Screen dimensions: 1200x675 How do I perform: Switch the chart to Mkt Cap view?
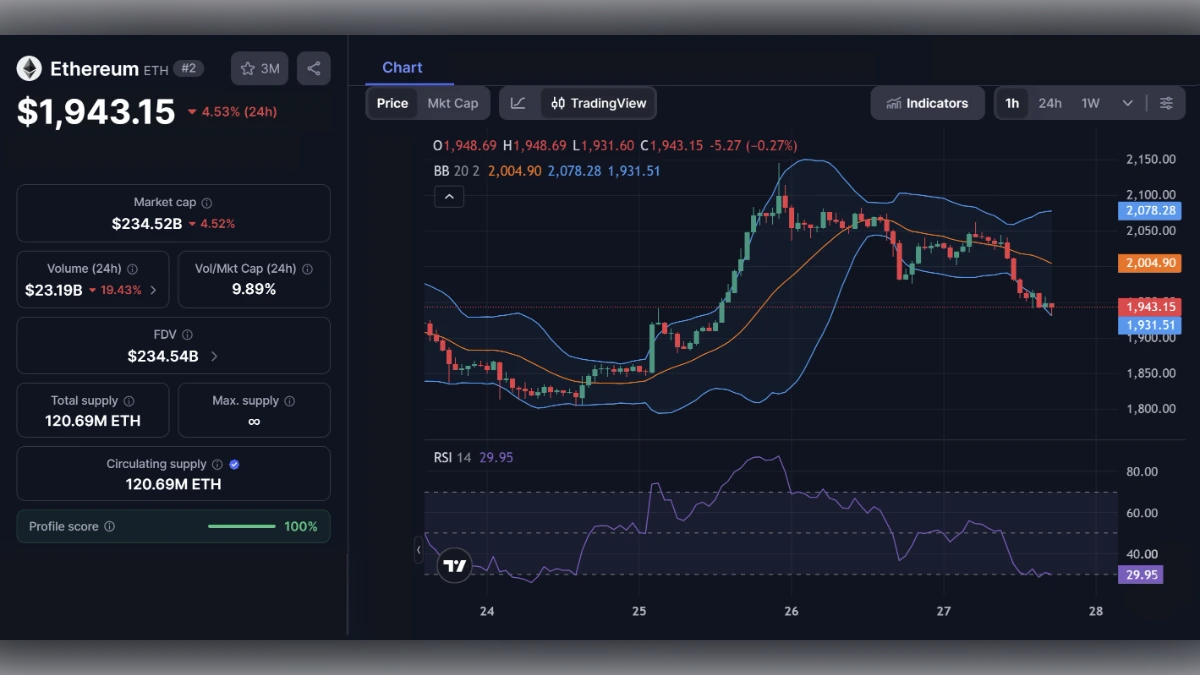pyautogui.click(x=453, y=103)
